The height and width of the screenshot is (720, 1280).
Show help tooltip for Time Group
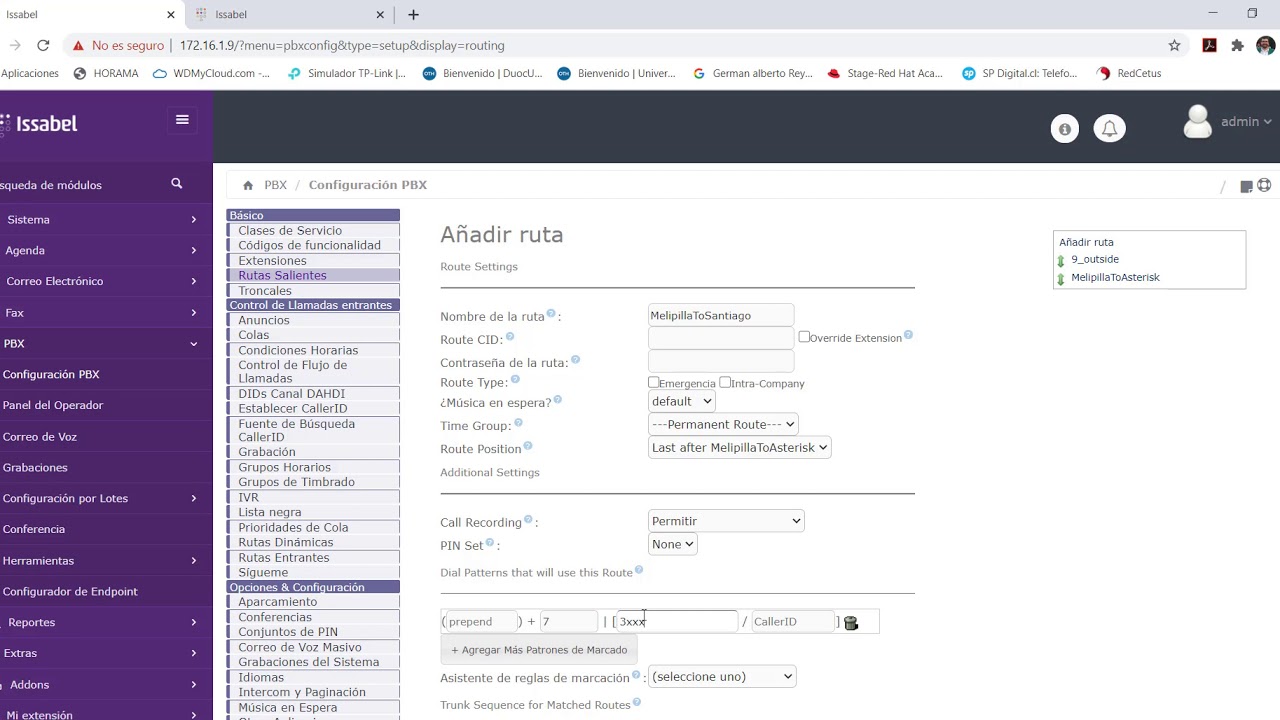518,423
